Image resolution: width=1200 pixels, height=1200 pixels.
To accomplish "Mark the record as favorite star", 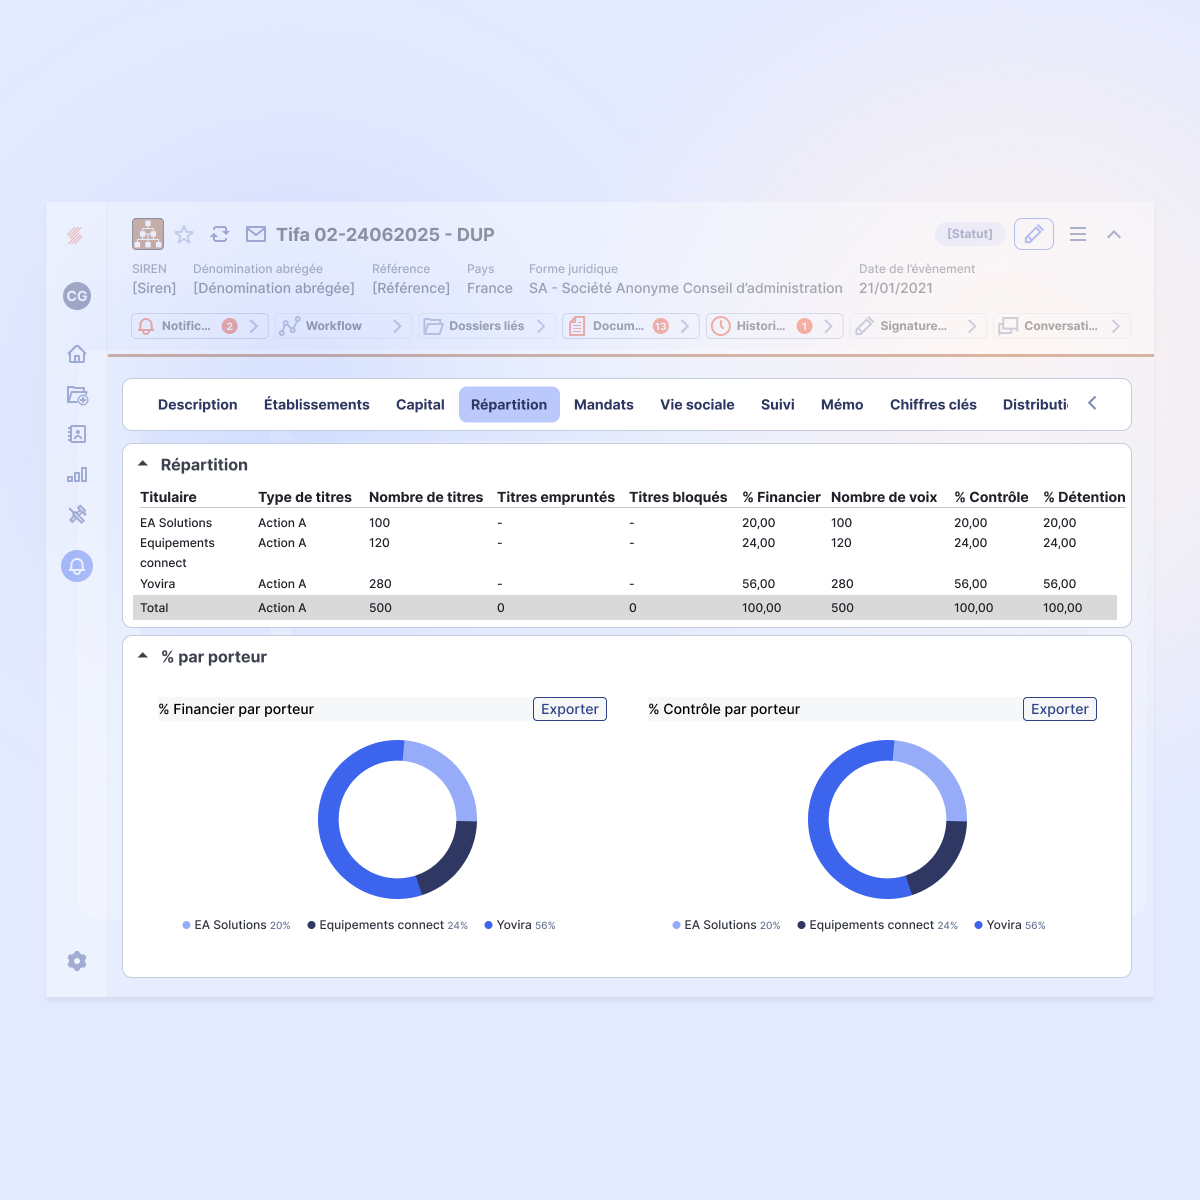I will pos(184,234).
